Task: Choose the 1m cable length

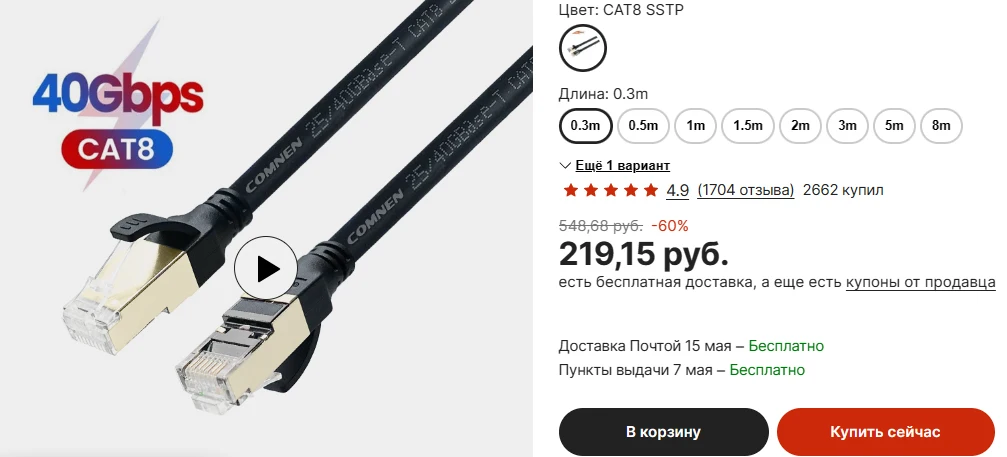Action: tap(696, 126)
